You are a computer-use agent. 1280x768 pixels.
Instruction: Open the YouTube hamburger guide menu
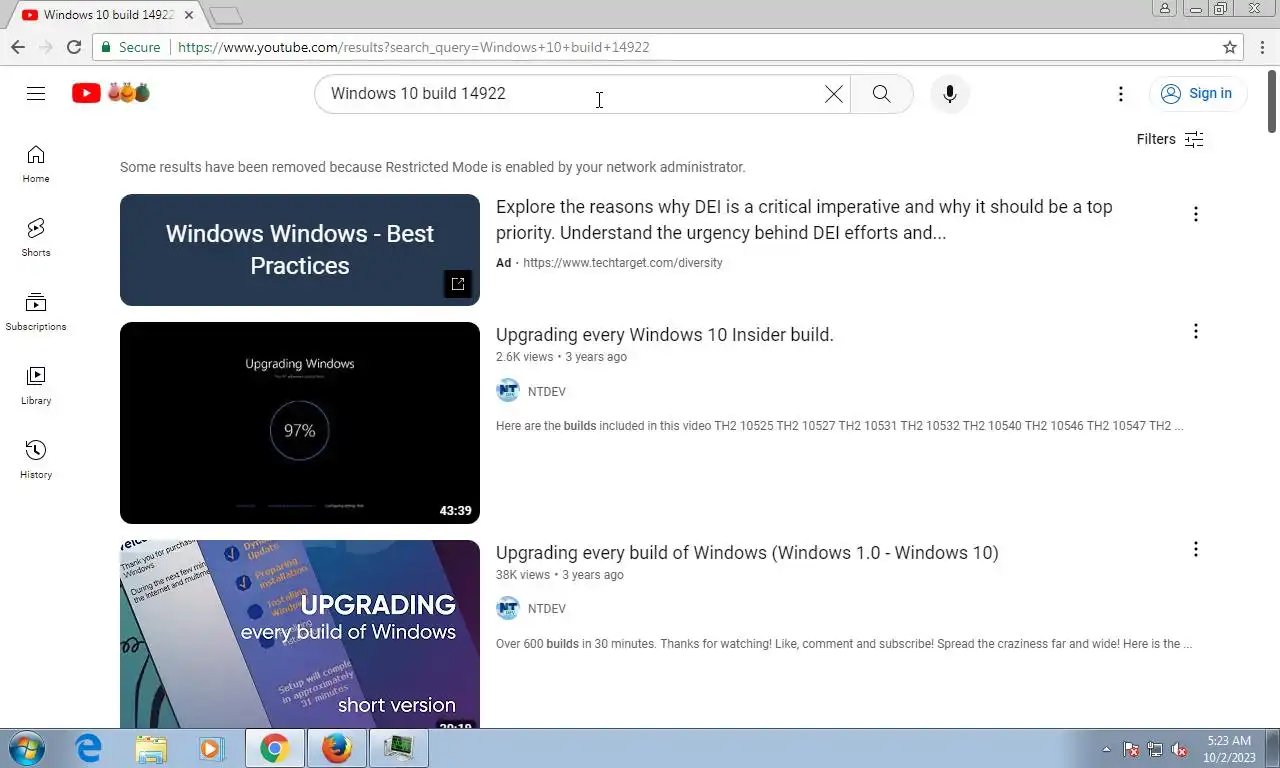[36, 93]
